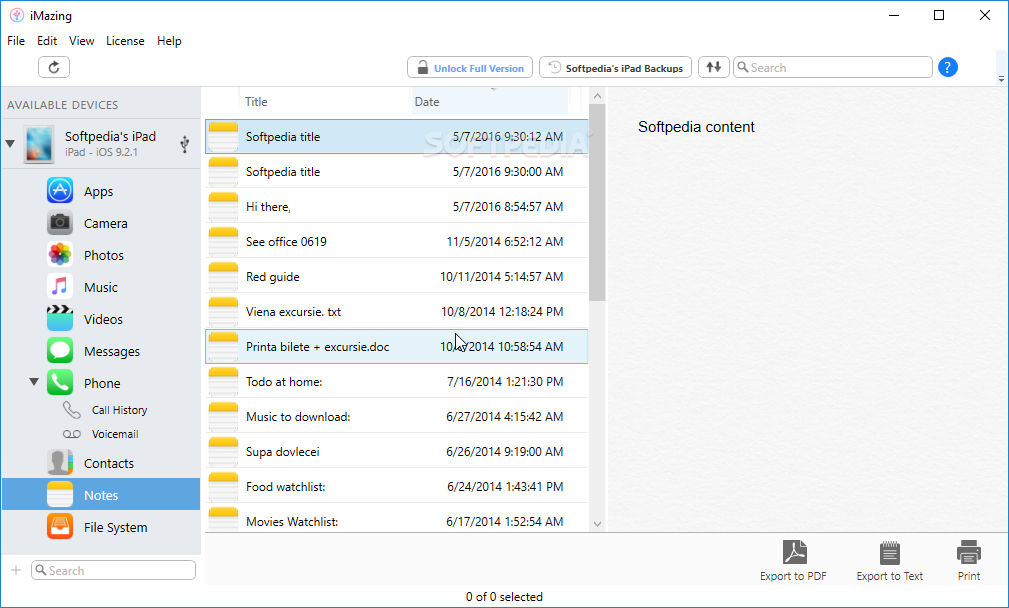Viewport: 1009px width, 608px height.
Task: Click date 11/5/2014 6:52:12 AM
Action: point(504,241)
